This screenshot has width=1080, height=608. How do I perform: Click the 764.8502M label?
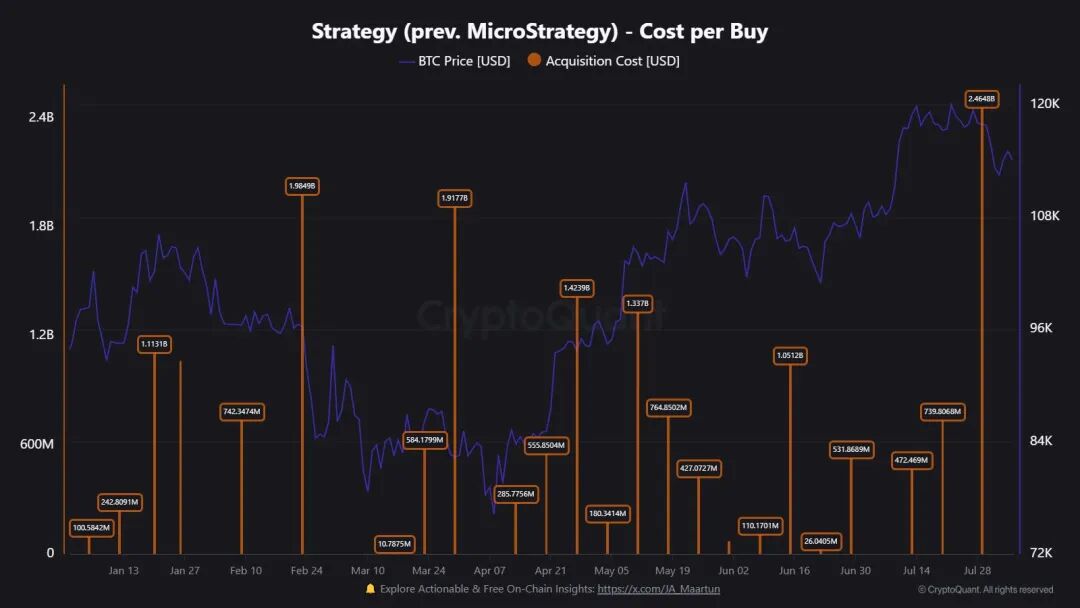coord(669,408)
